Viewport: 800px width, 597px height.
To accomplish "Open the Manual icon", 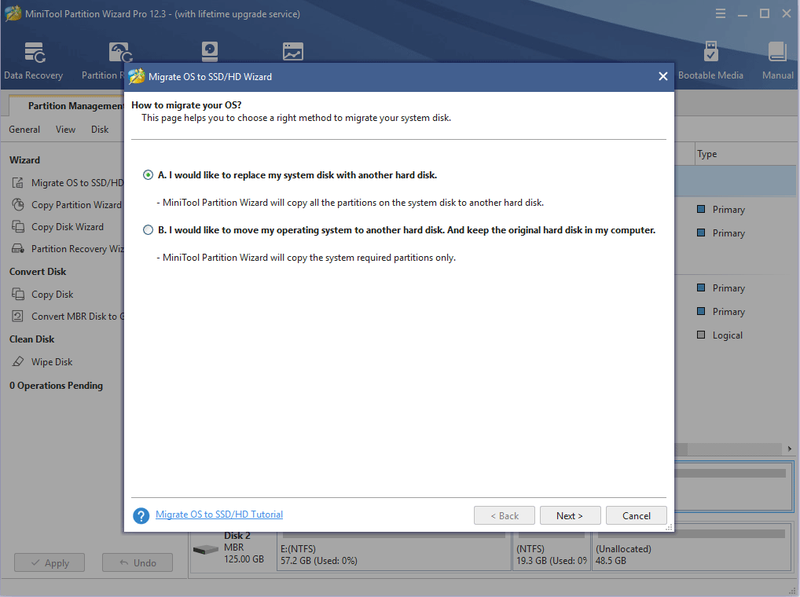I will click(x=778, y=52).
